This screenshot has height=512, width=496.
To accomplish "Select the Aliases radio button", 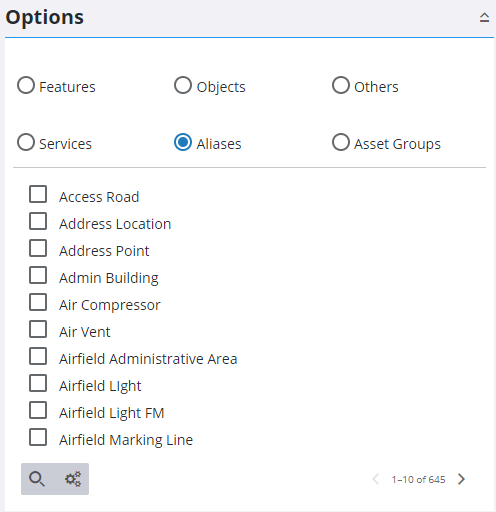I will (x=183, y=142).
